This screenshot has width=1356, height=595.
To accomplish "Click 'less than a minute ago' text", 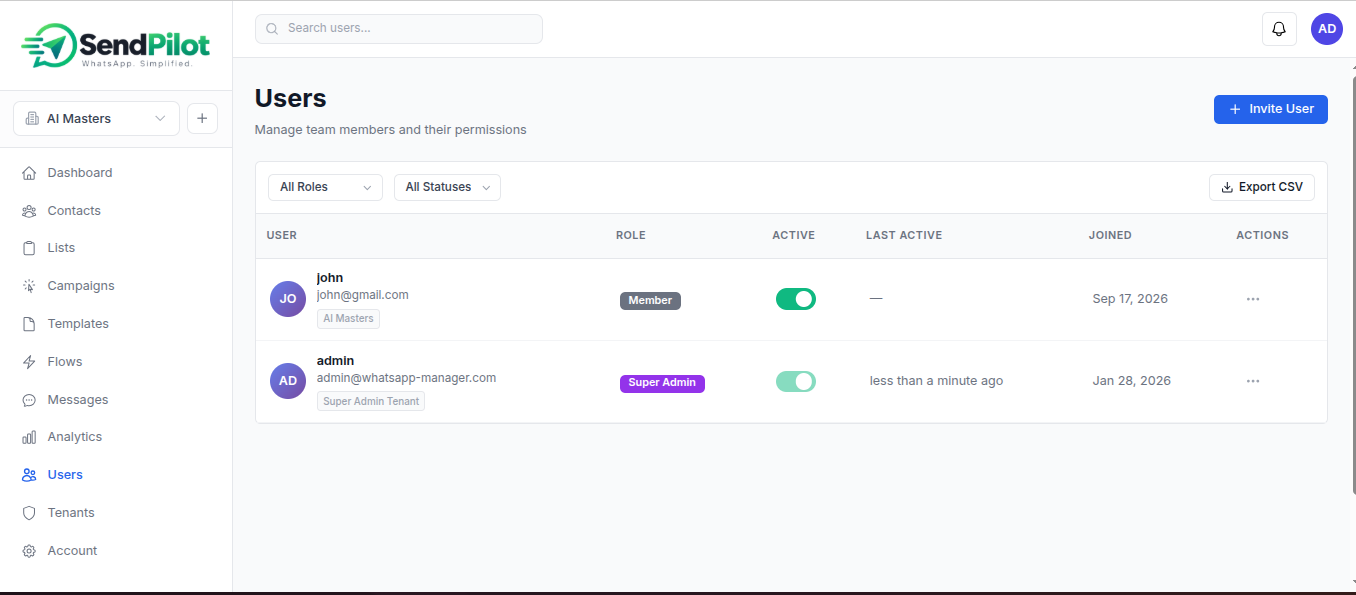I will coord(936,381).
